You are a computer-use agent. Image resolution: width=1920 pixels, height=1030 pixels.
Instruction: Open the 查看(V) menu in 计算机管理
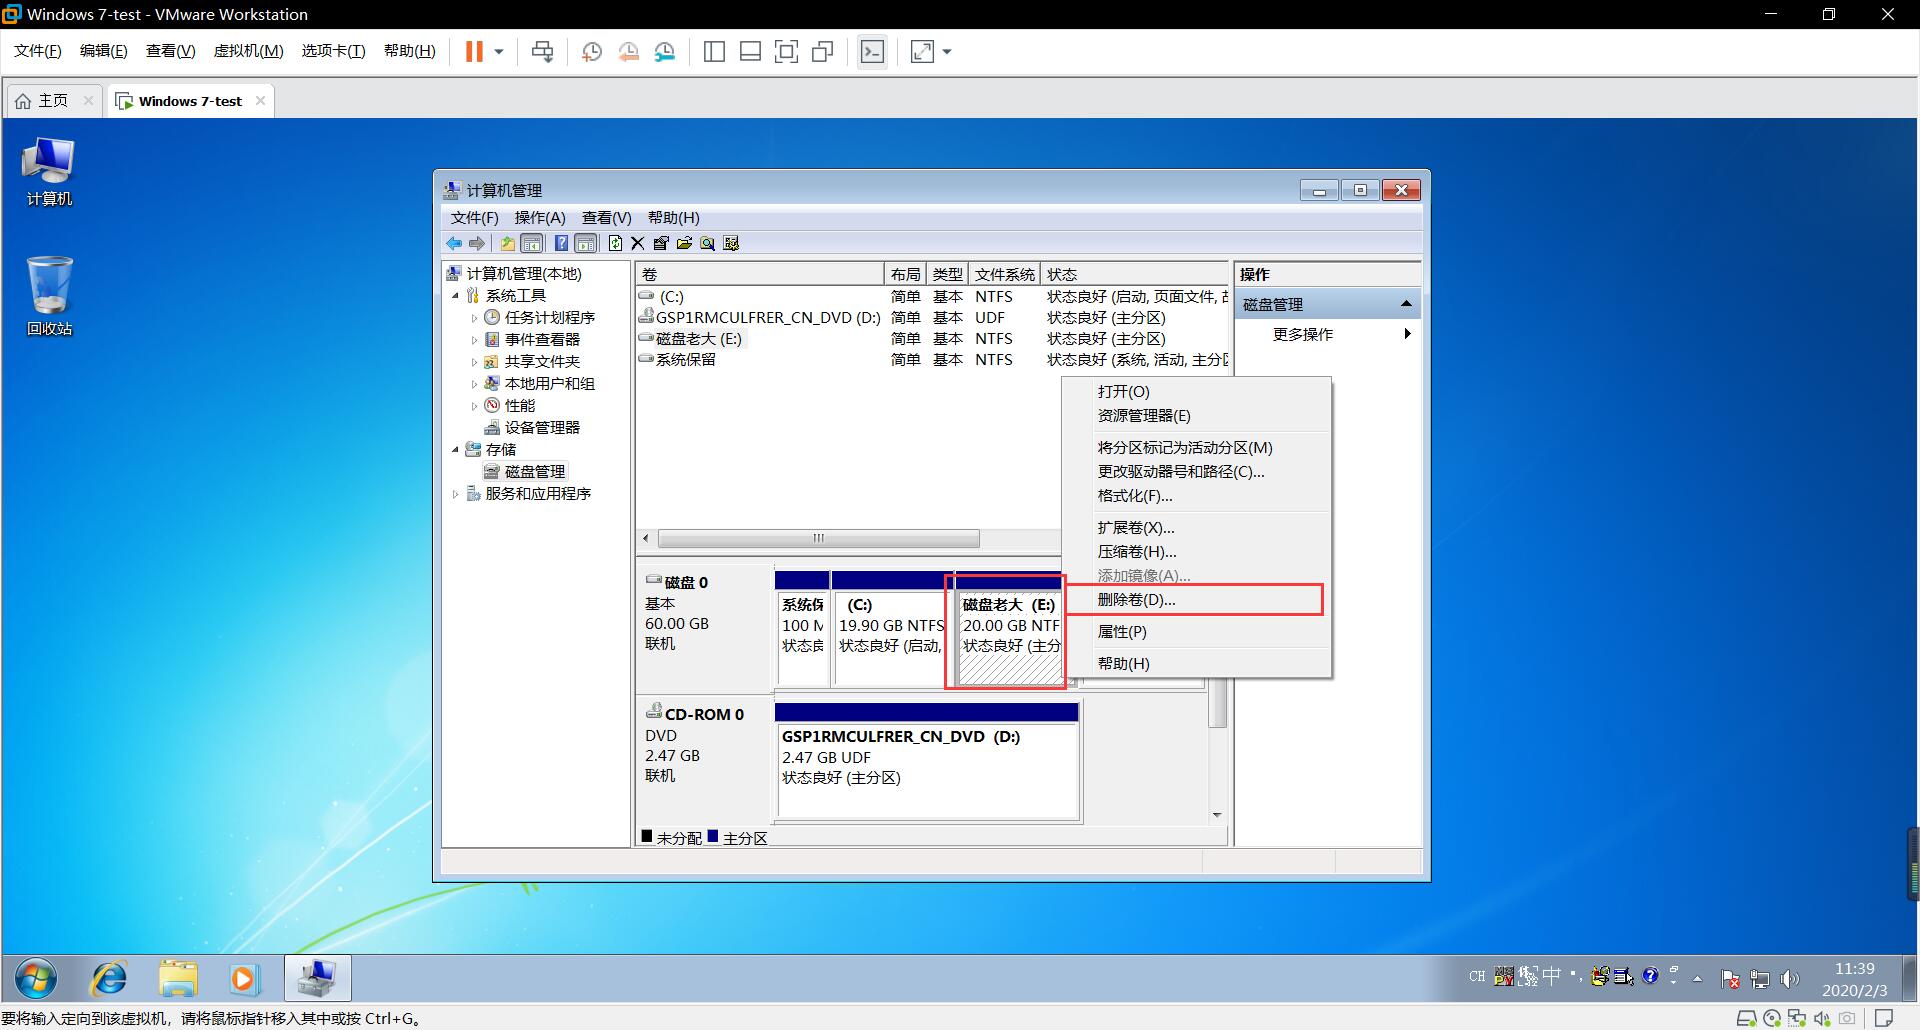point(607,217)
